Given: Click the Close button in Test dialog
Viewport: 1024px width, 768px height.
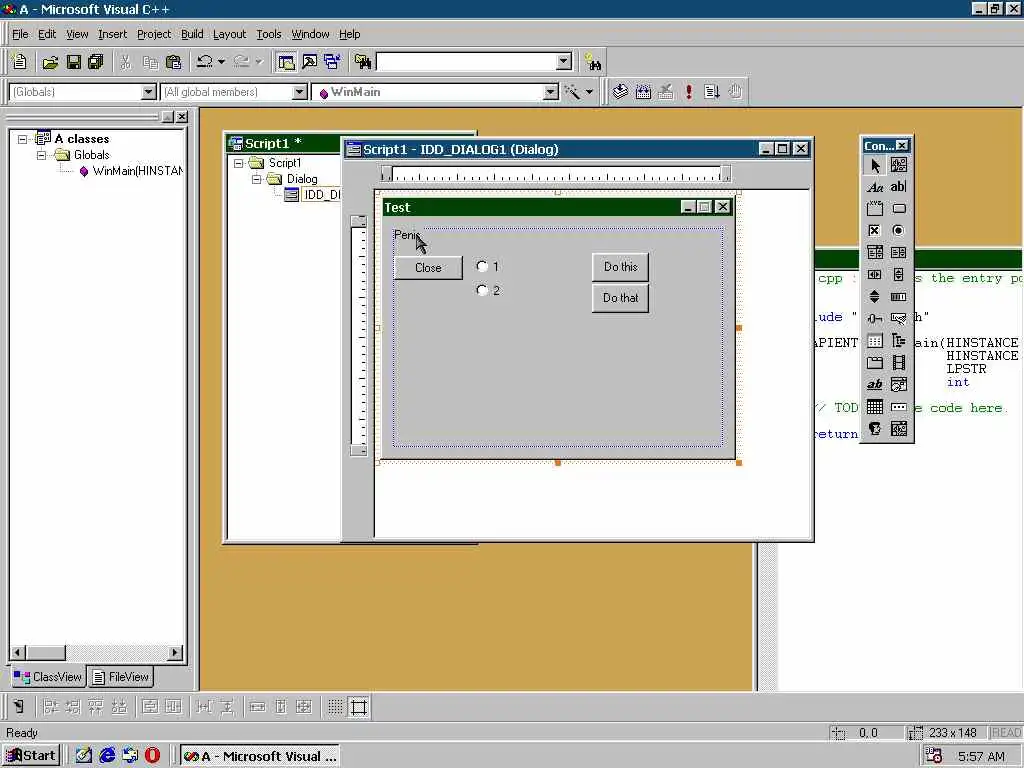Looking at the screenshot, I should (x=428, y=268).
